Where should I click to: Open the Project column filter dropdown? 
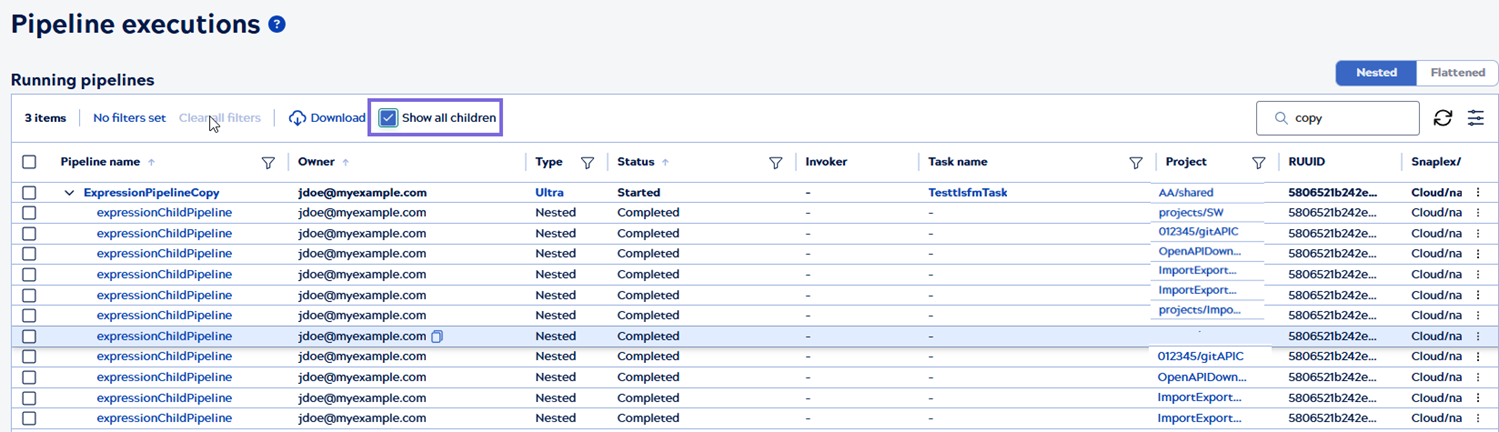coord(1259,162)
